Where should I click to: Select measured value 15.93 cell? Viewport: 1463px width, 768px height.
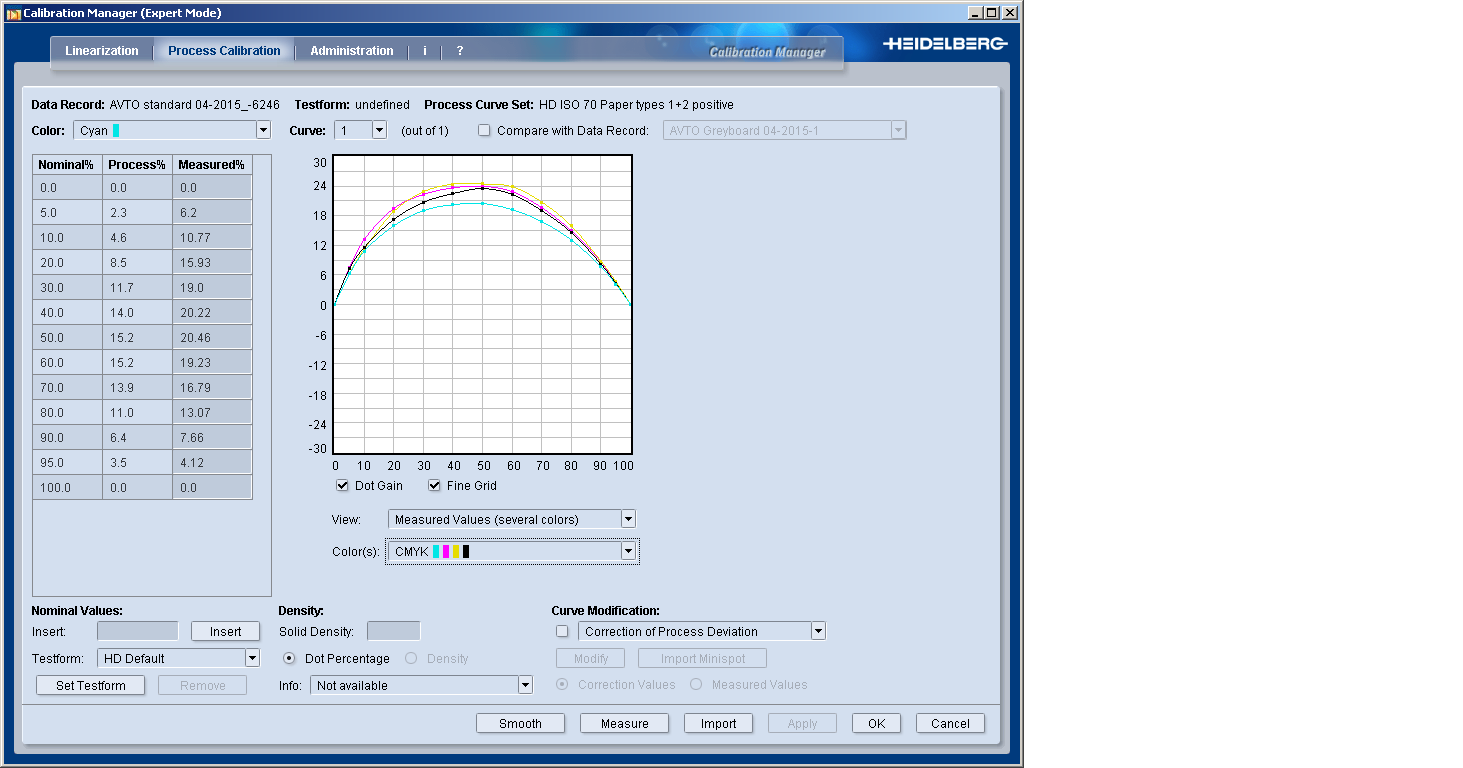coord(212,262)
